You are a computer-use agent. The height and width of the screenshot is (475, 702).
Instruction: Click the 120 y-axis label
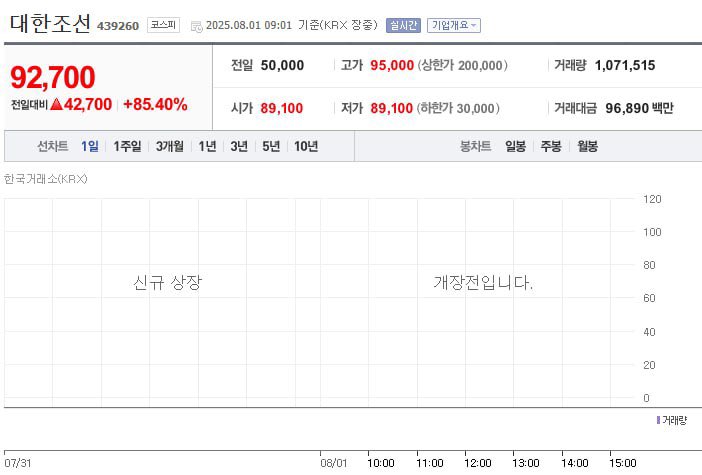pos(652,199)
